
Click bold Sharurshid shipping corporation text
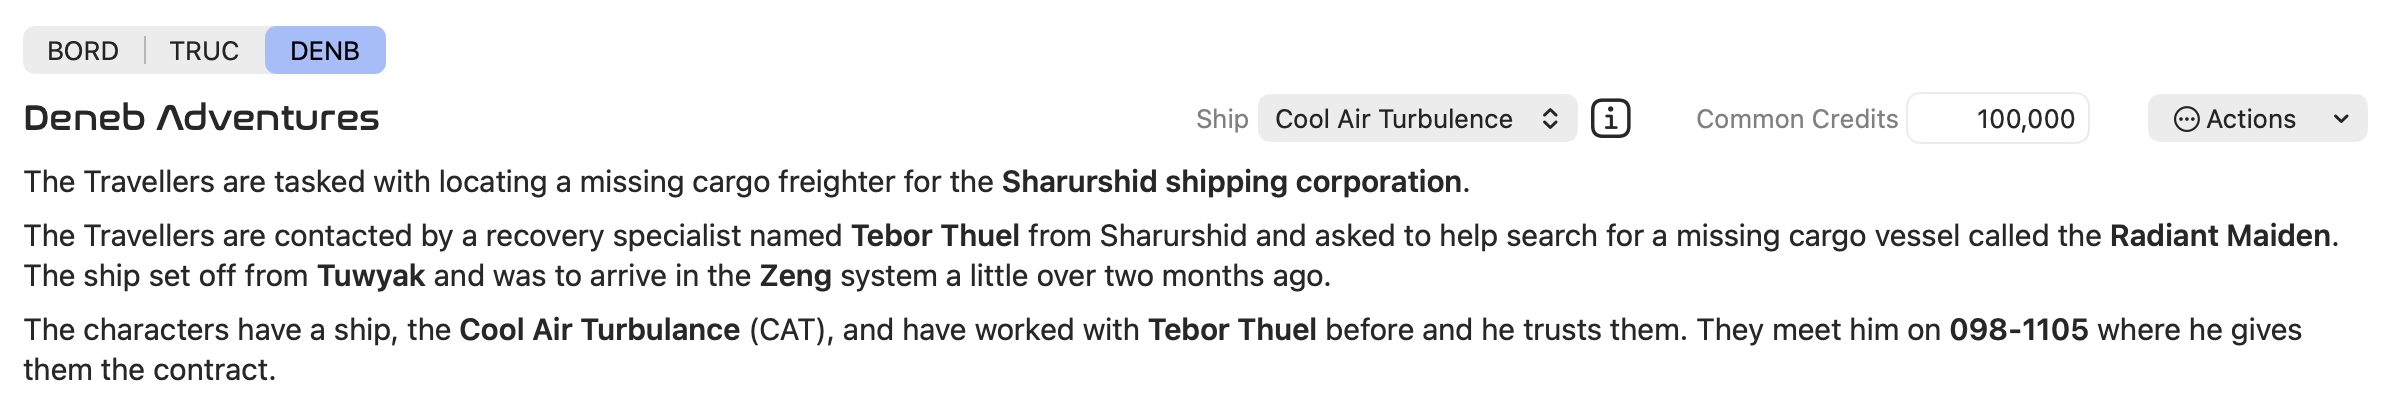[x=1232, y=182]
